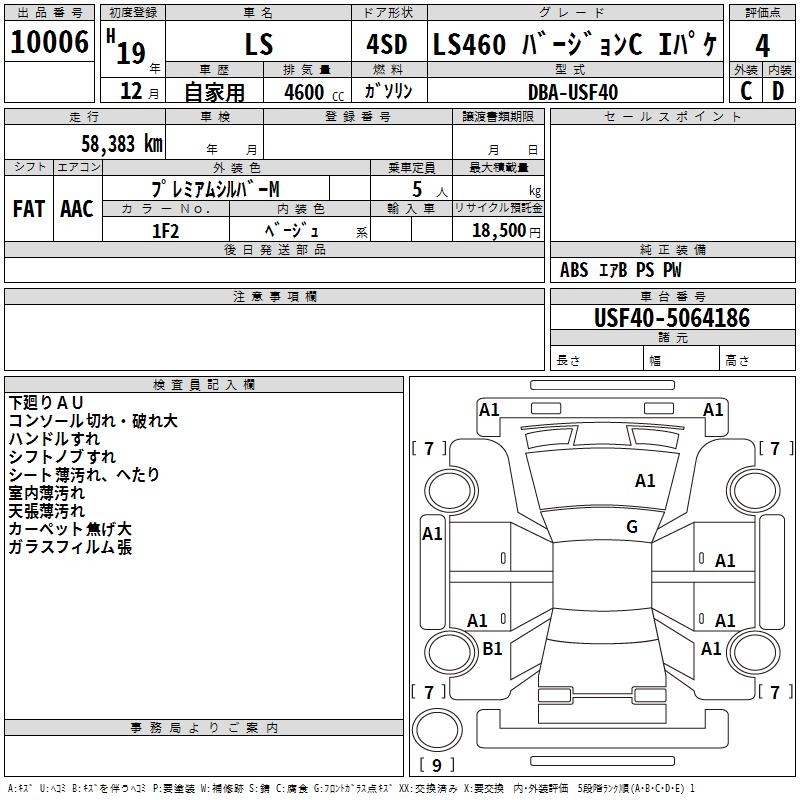This screenshot has height=800, width=800.
Task: Click the カーペット焦げ大 inspector note
Action: (x=70, y=529)
